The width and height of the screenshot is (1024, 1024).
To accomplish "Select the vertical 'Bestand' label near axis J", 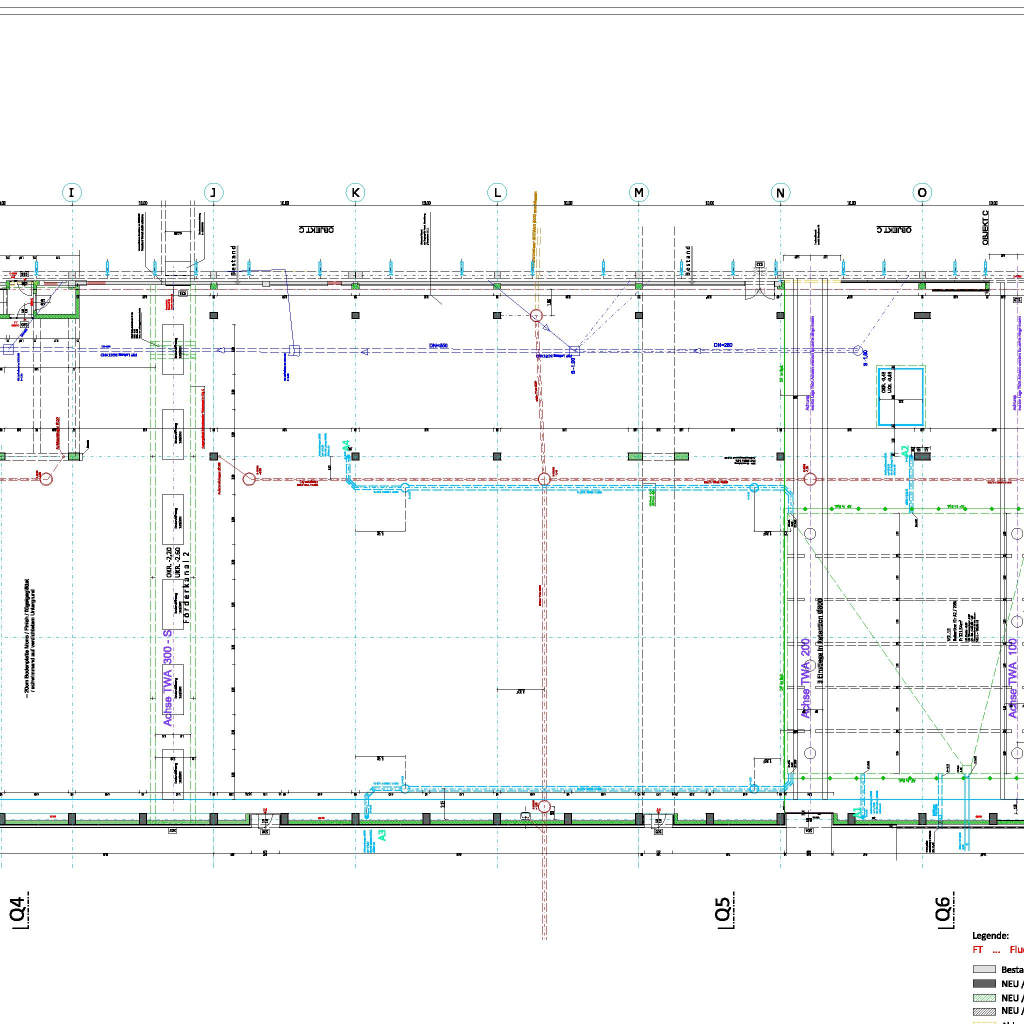I will [x=234, y=261].
